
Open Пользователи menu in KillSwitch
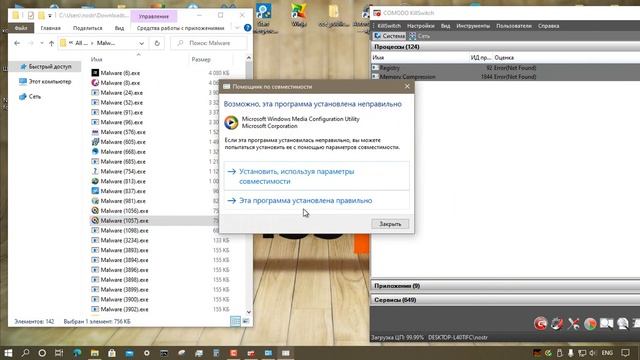(513, 26)
